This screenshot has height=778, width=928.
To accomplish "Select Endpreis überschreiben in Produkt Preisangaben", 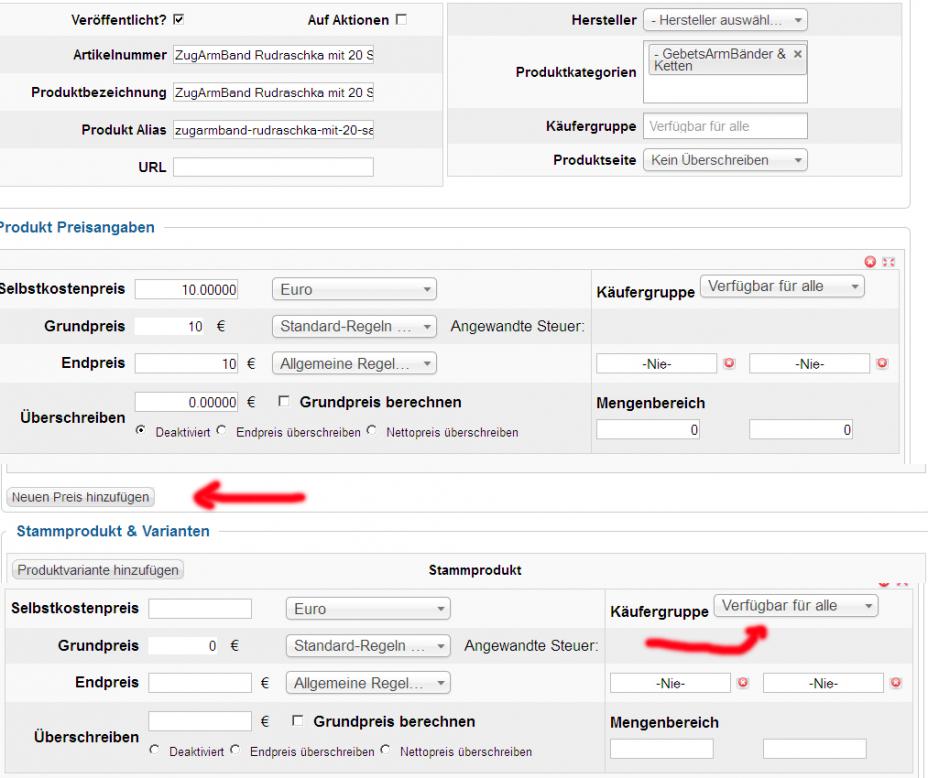I will coord(221,431).
